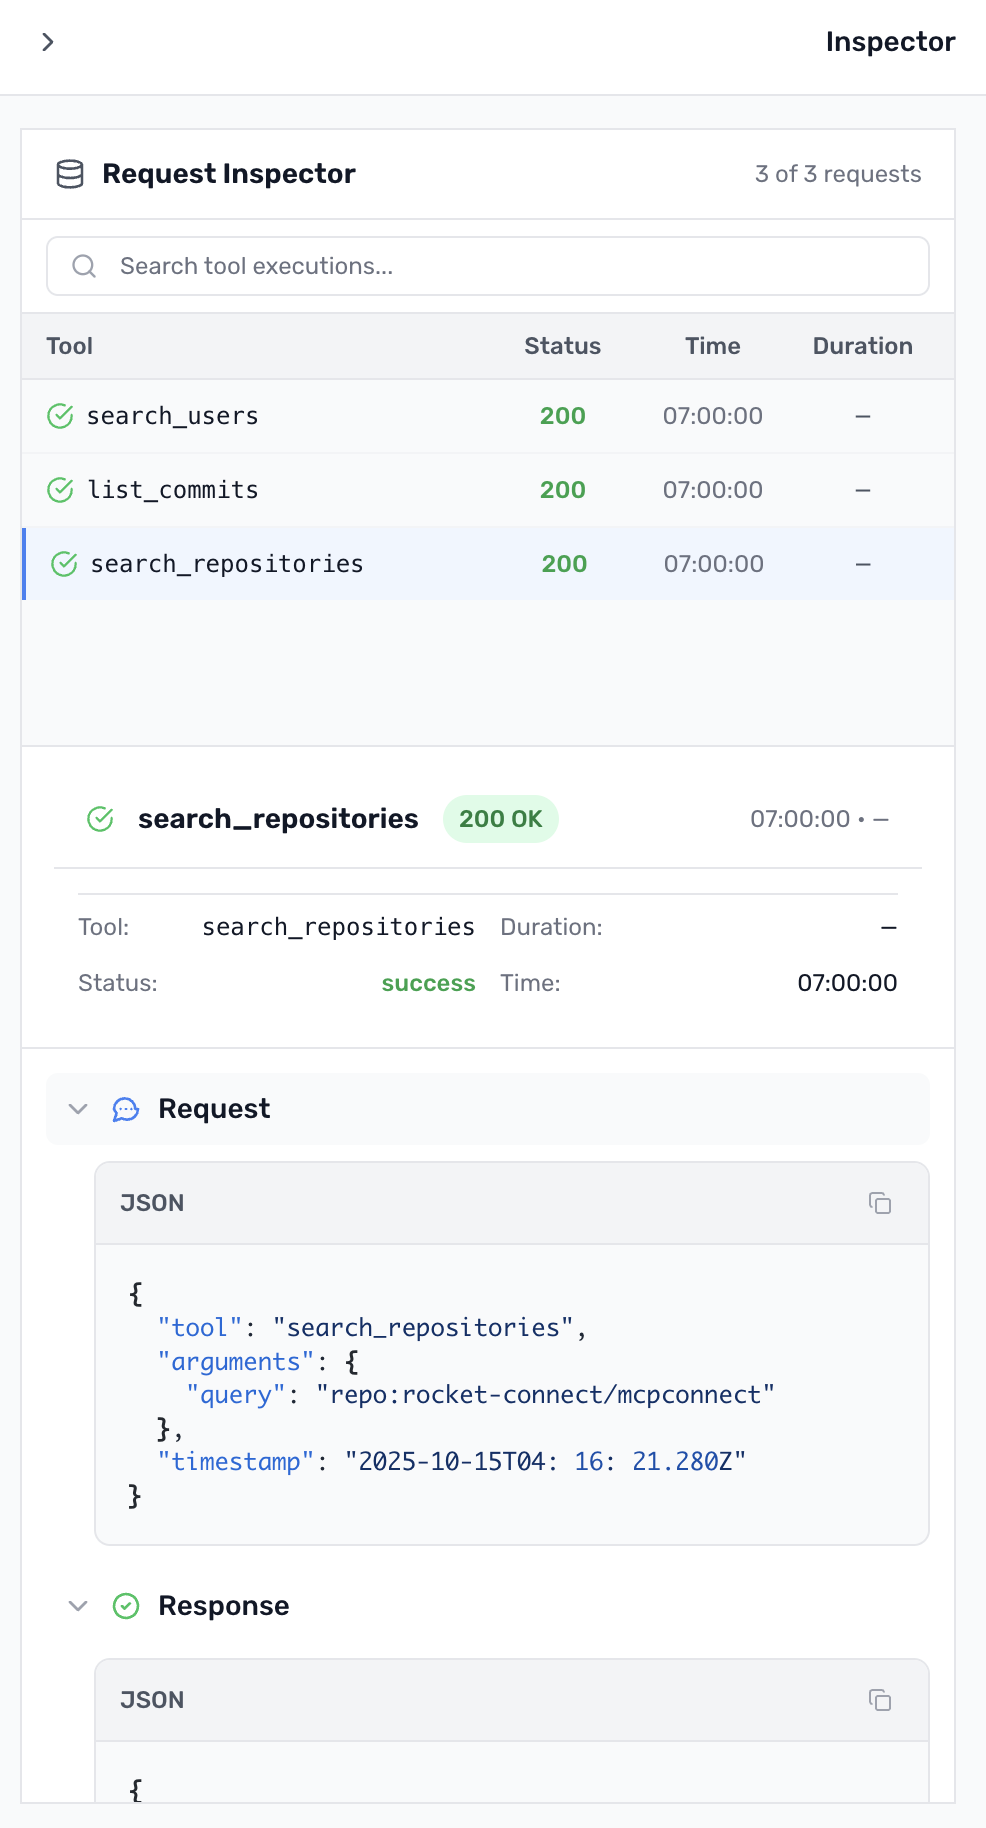Collapse the Response section chevron

pyautogui.click(x=78, y=1606)
